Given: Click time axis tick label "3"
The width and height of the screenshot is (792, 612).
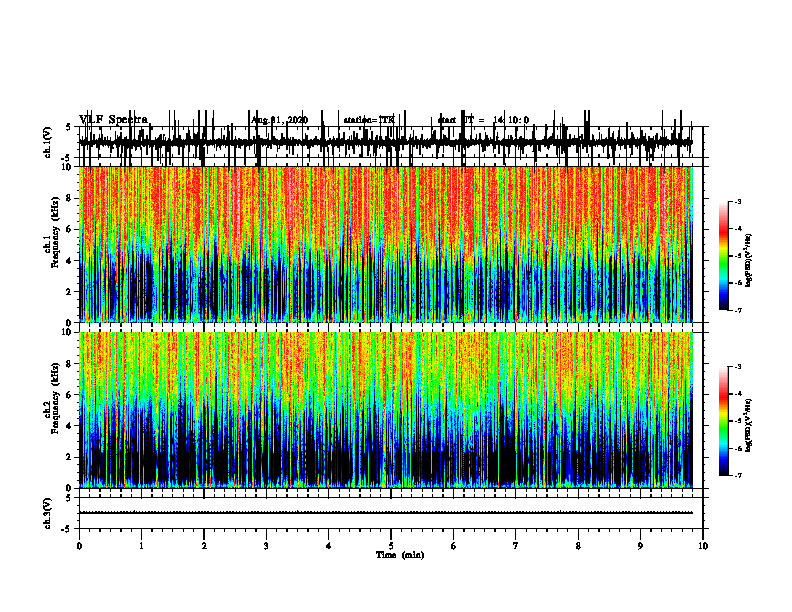Looking at the screenshot, I should tap(266, 546).
